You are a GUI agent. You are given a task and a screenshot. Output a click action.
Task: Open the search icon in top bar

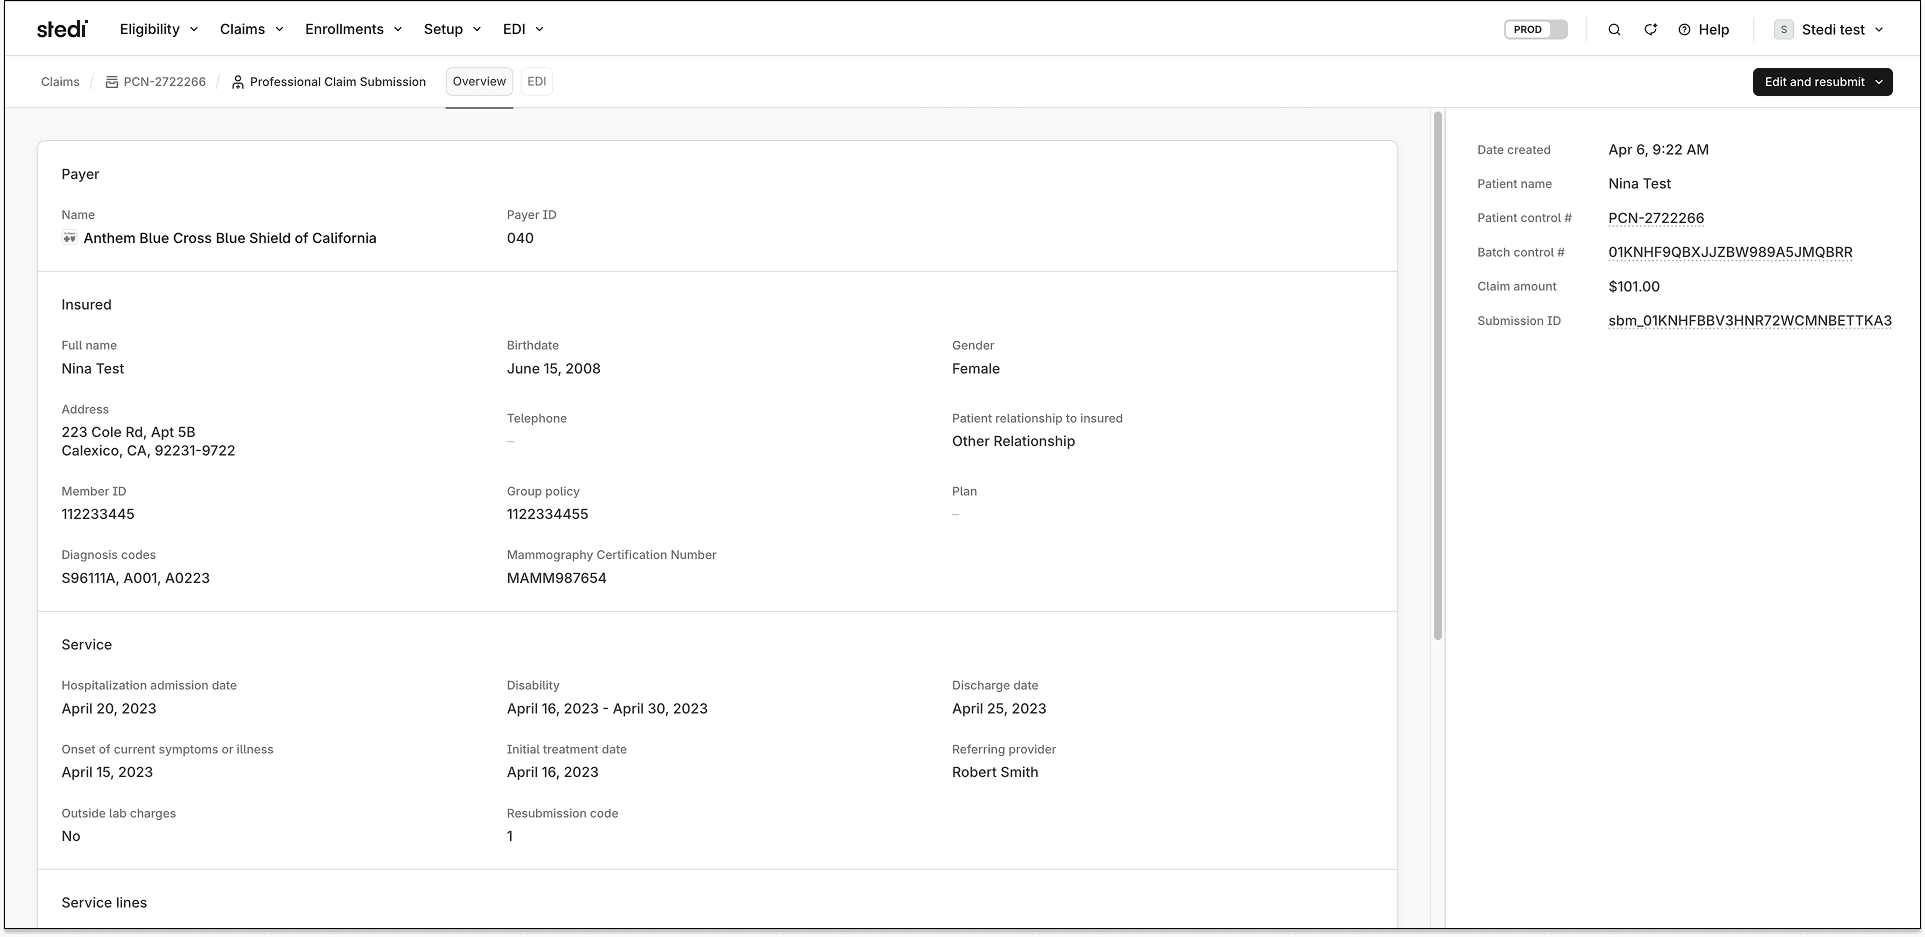1614,29
